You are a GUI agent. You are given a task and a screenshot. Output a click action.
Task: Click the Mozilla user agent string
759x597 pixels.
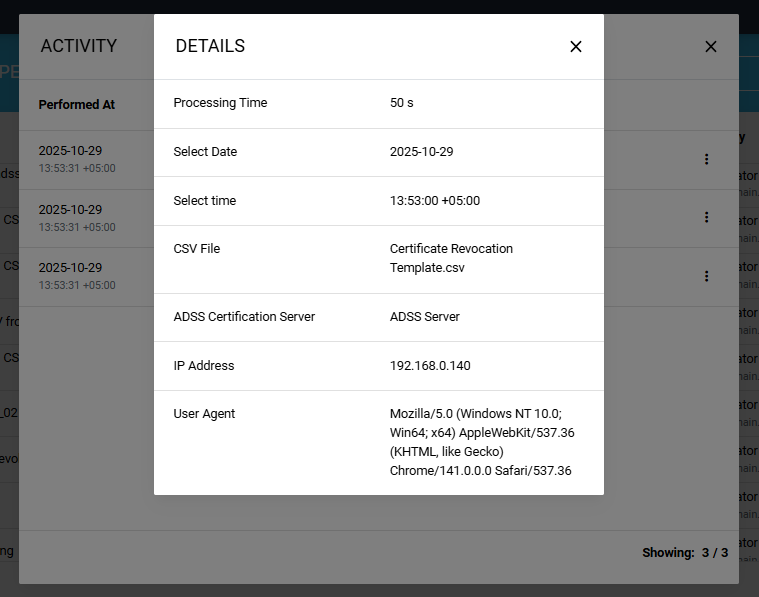[x=481, y=442]
